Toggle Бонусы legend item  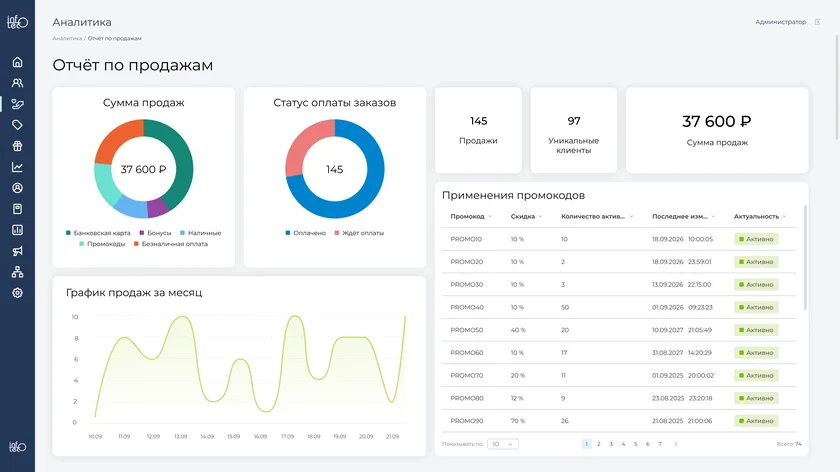click(x=155, y=233)
